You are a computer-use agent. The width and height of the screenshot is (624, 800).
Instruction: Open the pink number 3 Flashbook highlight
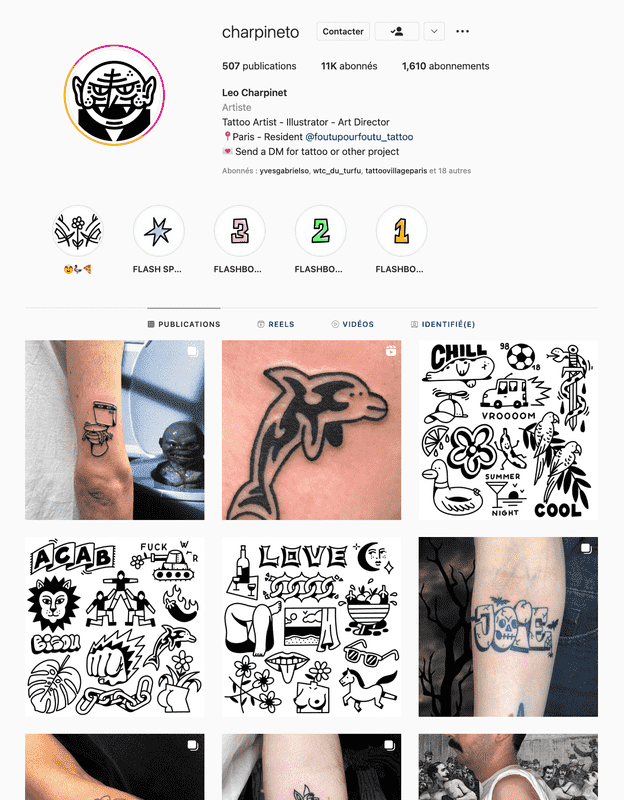pyautogui.click(x=239, y=231)
